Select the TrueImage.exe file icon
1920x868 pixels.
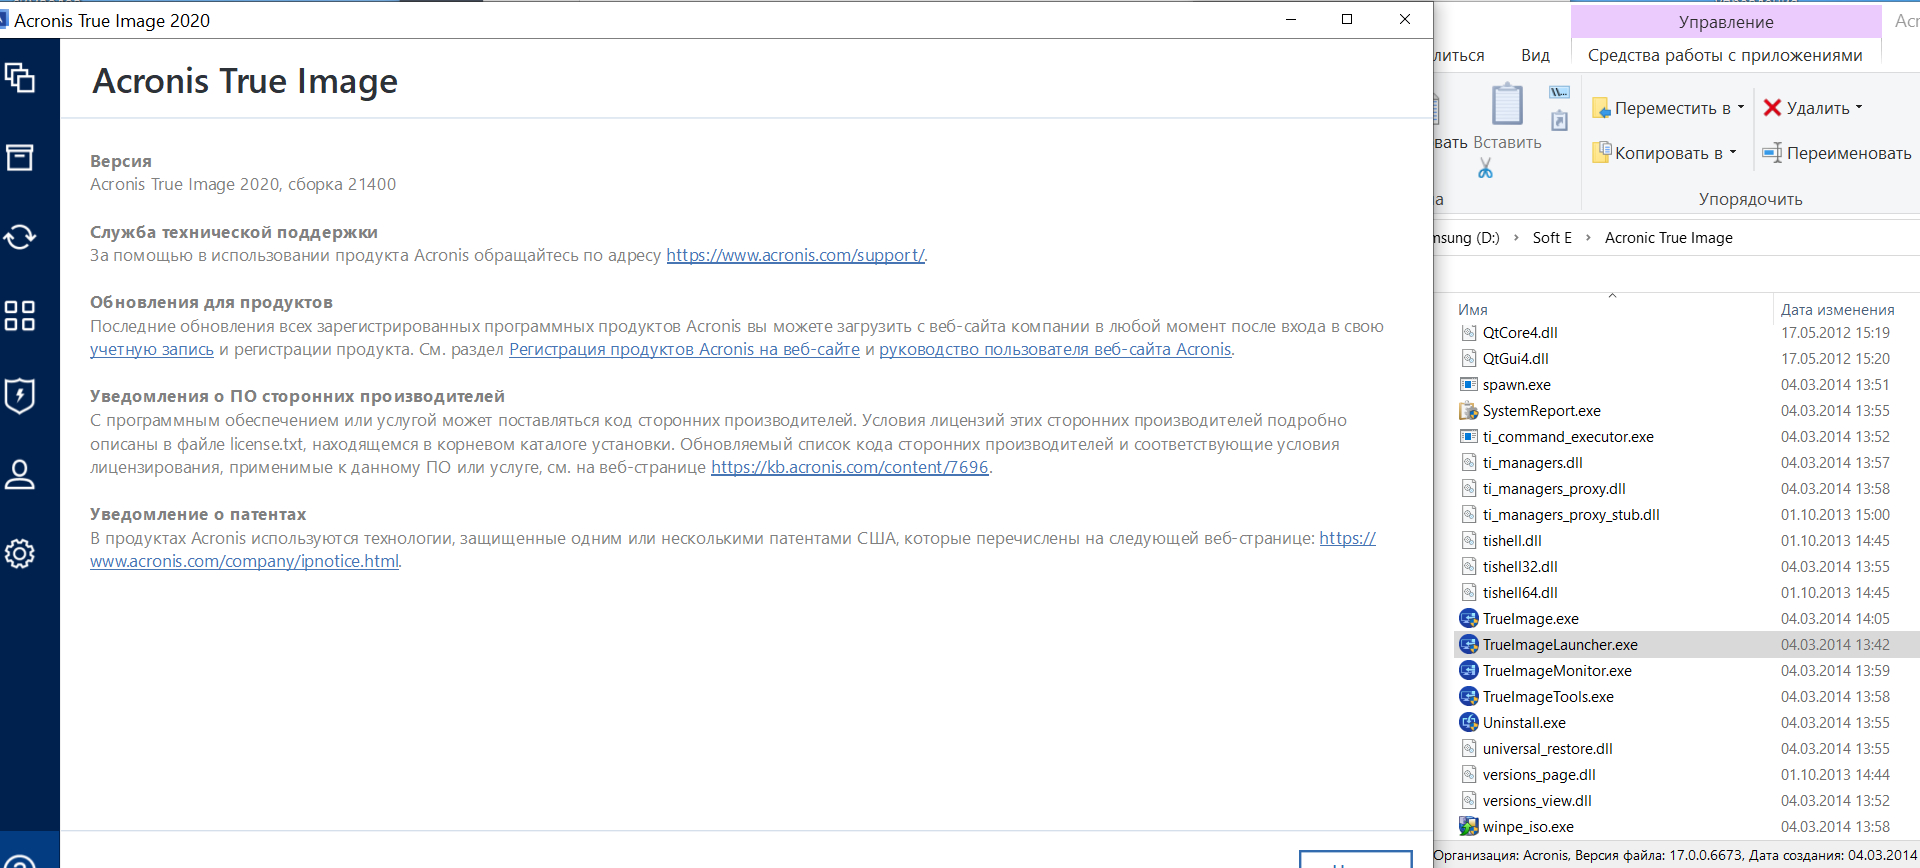click(x=1468, y=619)
